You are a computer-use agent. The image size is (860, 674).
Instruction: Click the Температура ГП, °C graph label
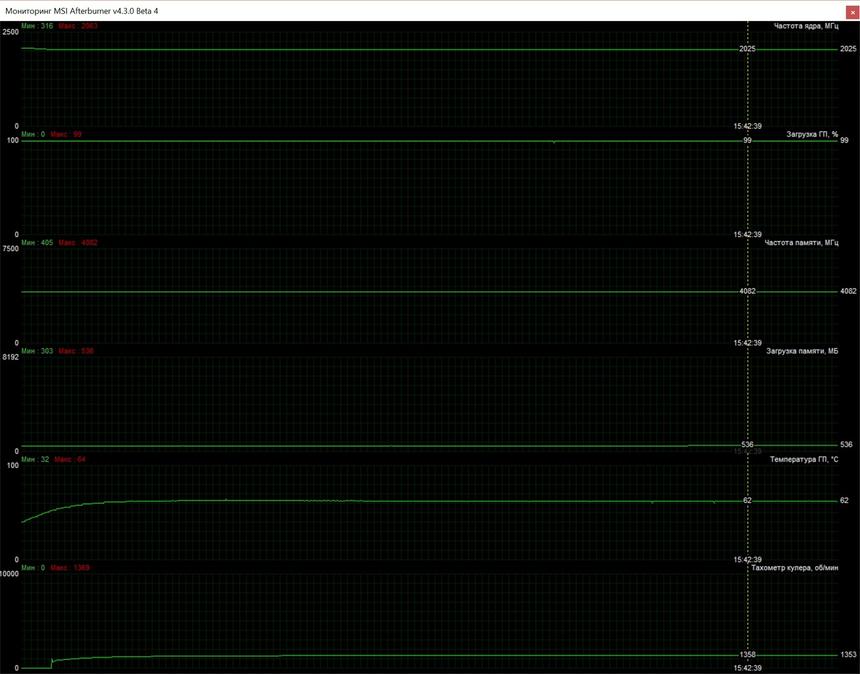[803, 459]
